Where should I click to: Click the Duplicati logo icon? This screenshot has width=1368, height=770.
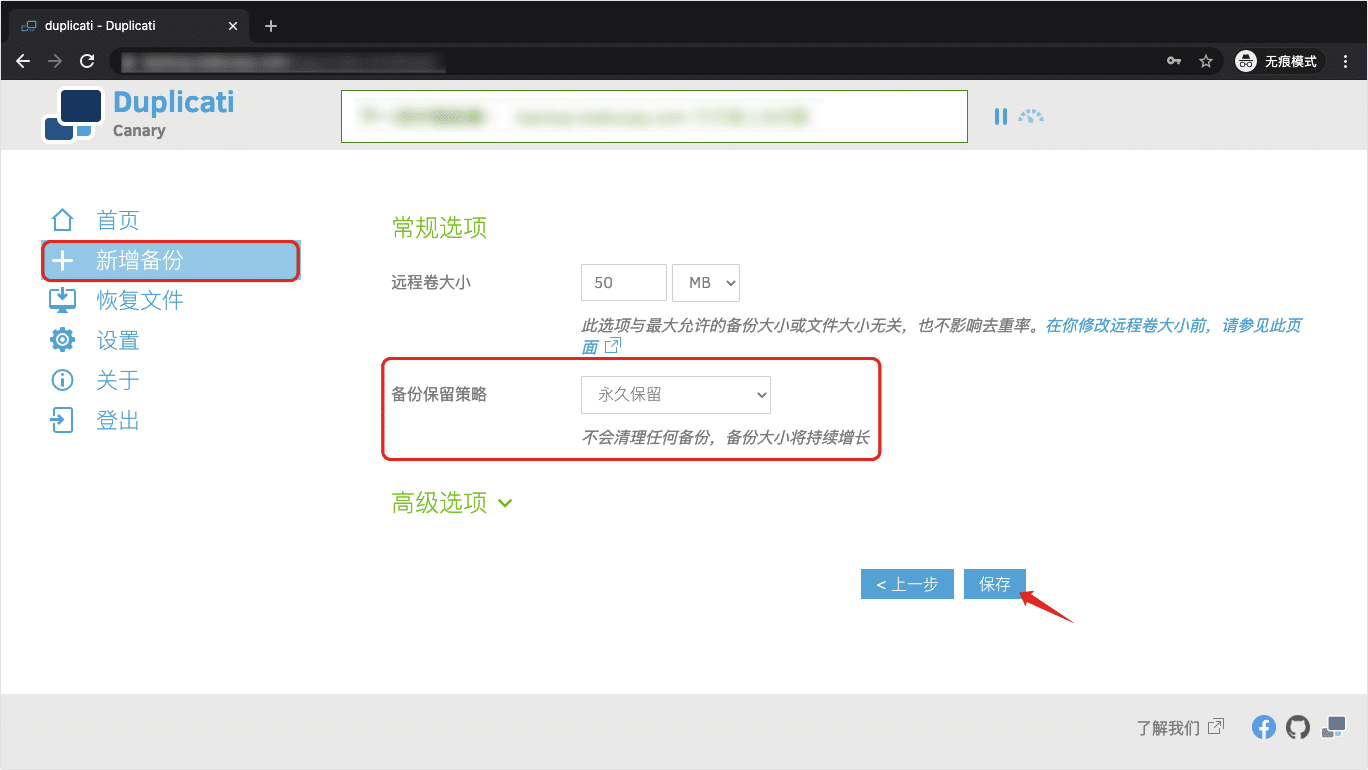[x=73, y=115]
